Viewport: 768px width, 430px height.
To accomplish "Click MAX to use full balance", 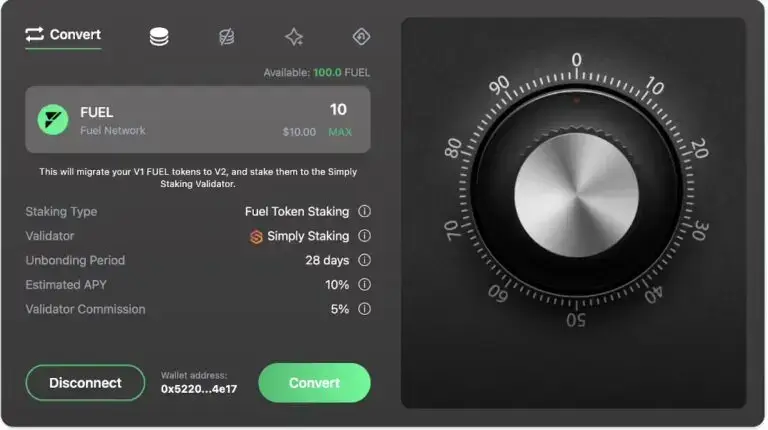I will click(x=340, y=132).
